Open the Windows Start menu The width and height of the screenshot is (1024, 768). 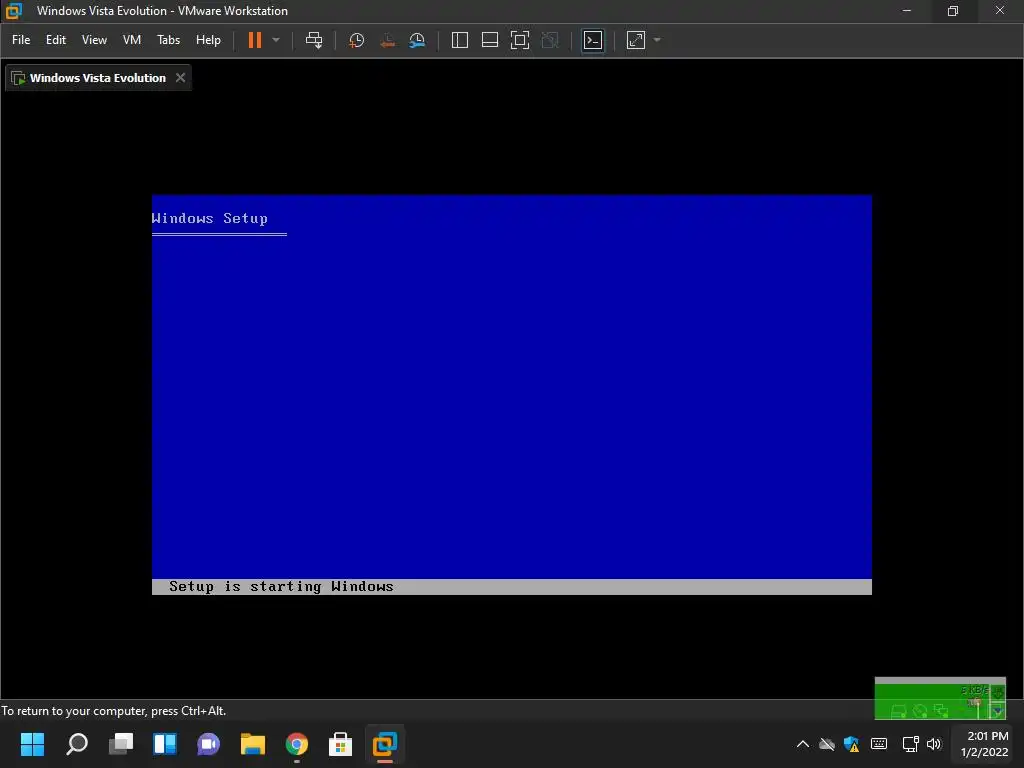32,744
